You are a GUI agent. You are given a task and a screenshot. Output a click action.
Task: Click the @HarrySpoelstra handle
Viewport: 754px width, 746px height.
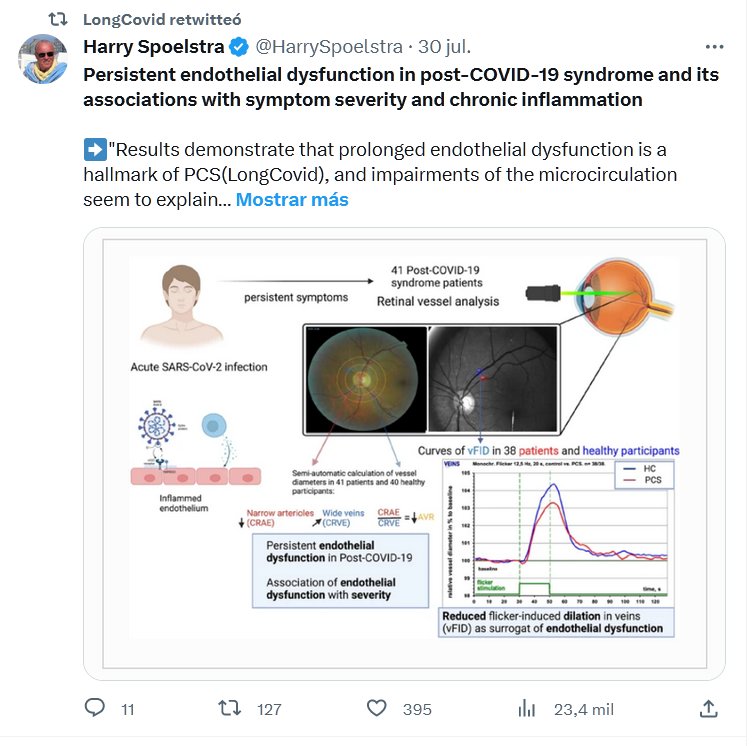(x=329, y=47)
